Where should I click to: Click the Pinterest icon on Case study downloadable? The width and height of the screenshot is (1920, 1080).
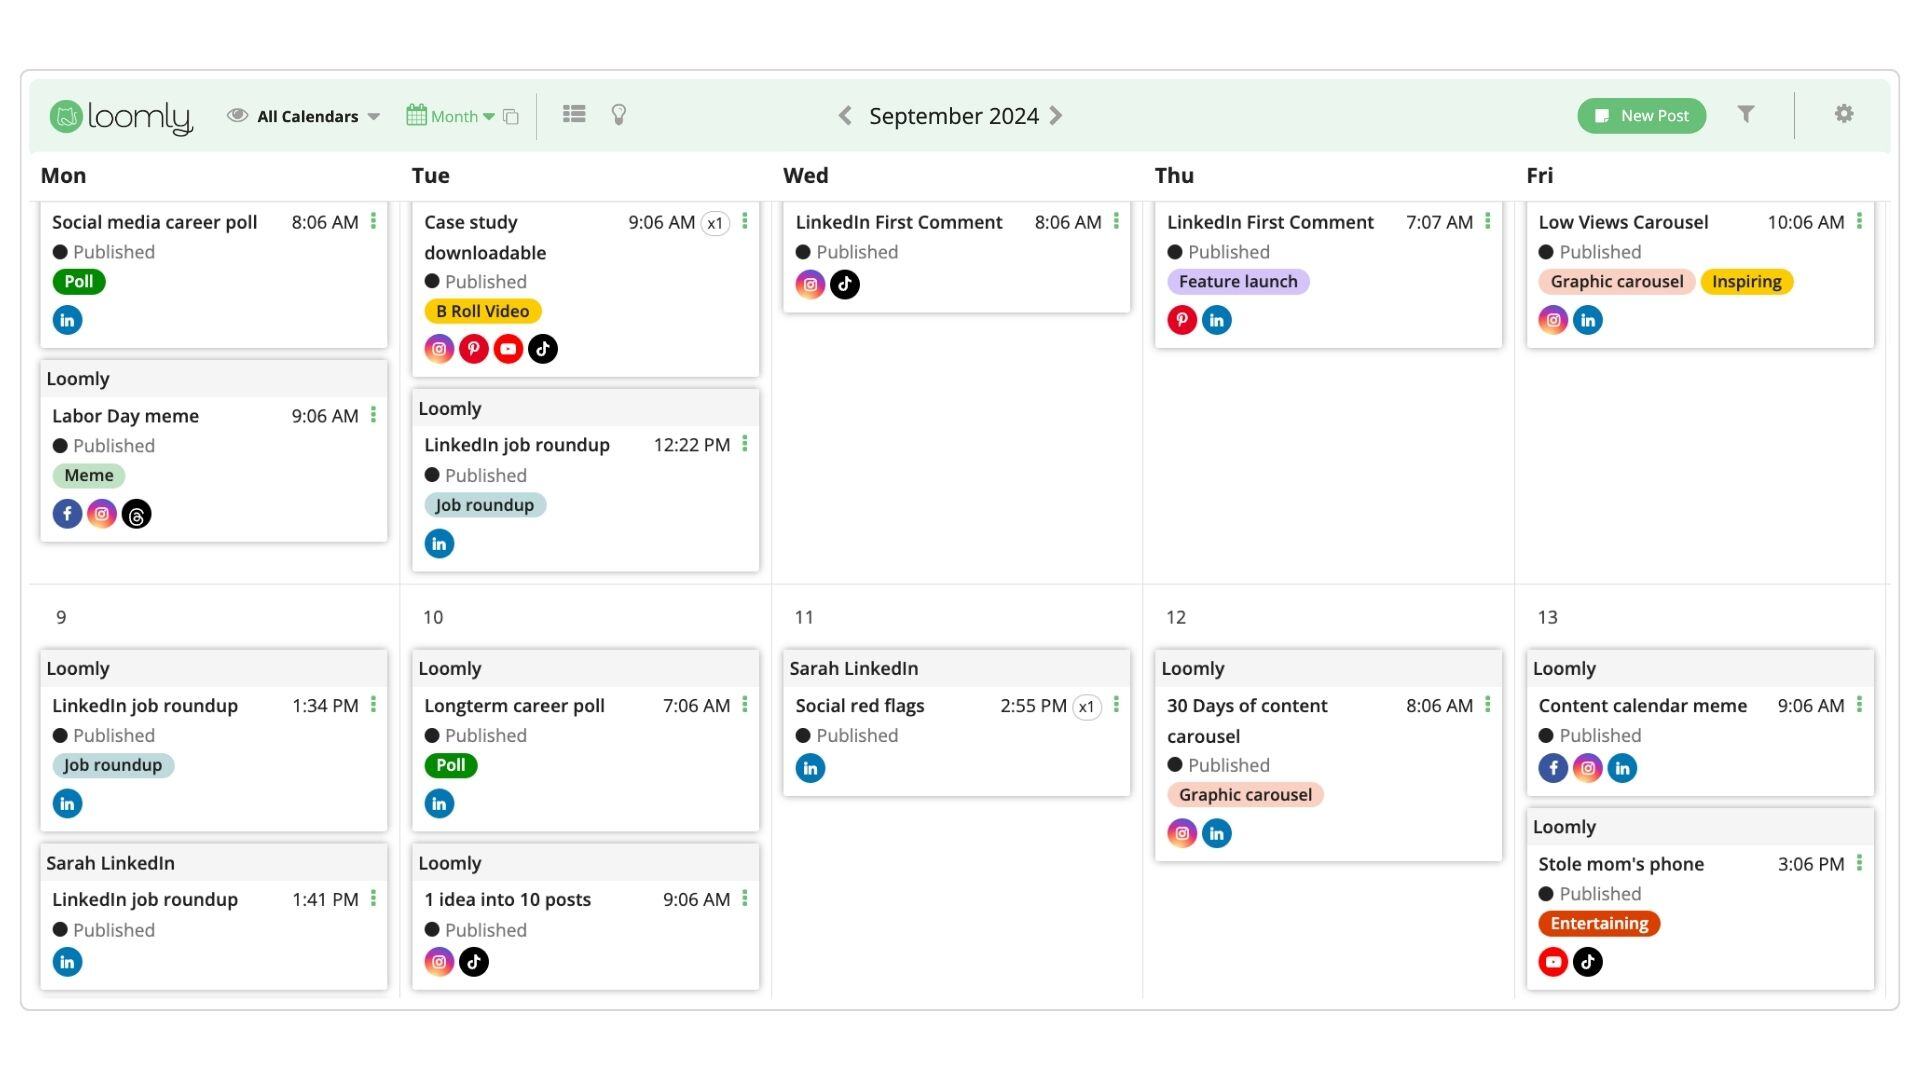[x=473, y=348]
